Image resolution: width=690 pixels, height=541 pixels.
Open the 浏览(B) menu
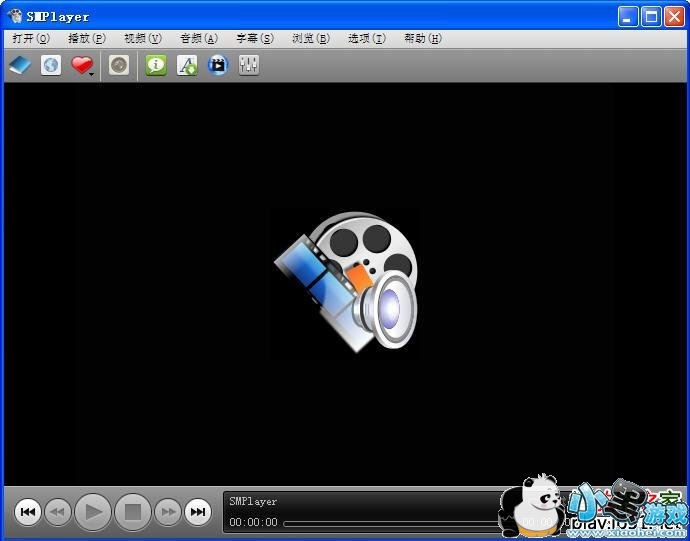(x=311, y=39)
